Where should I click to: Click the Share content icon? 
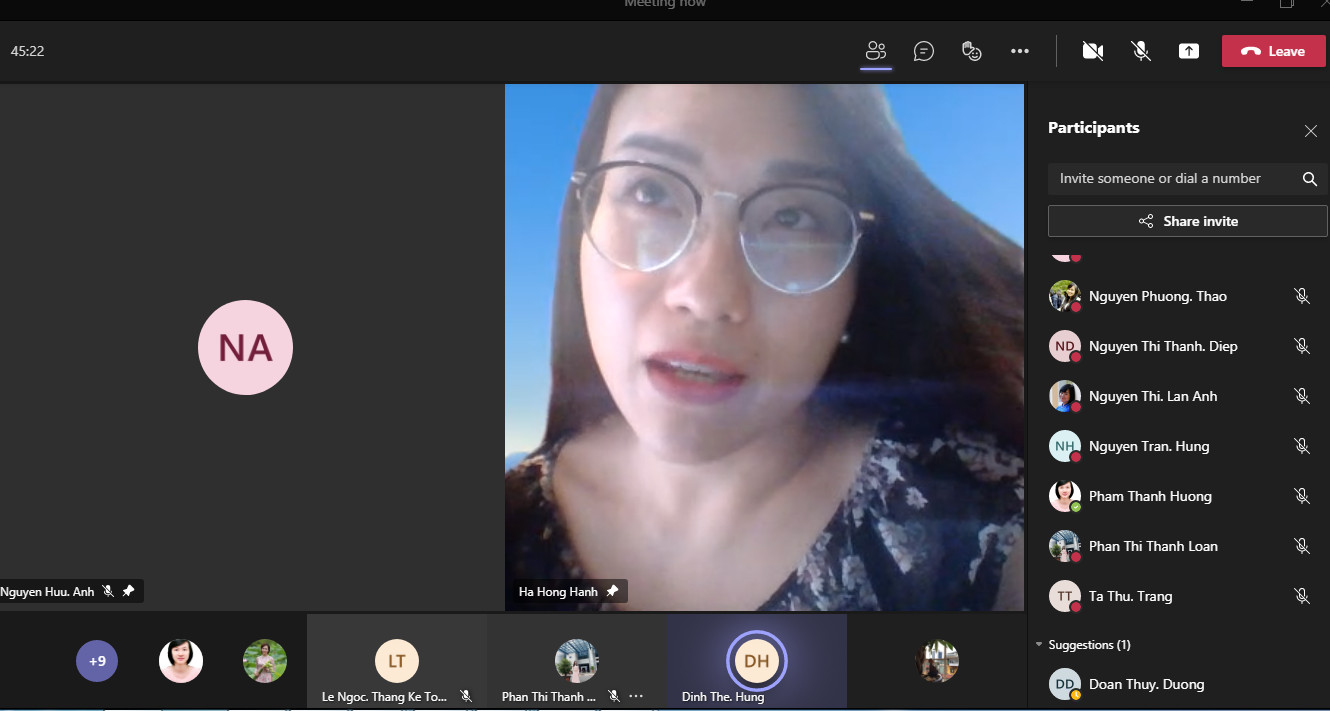[x=1188, y=51]
